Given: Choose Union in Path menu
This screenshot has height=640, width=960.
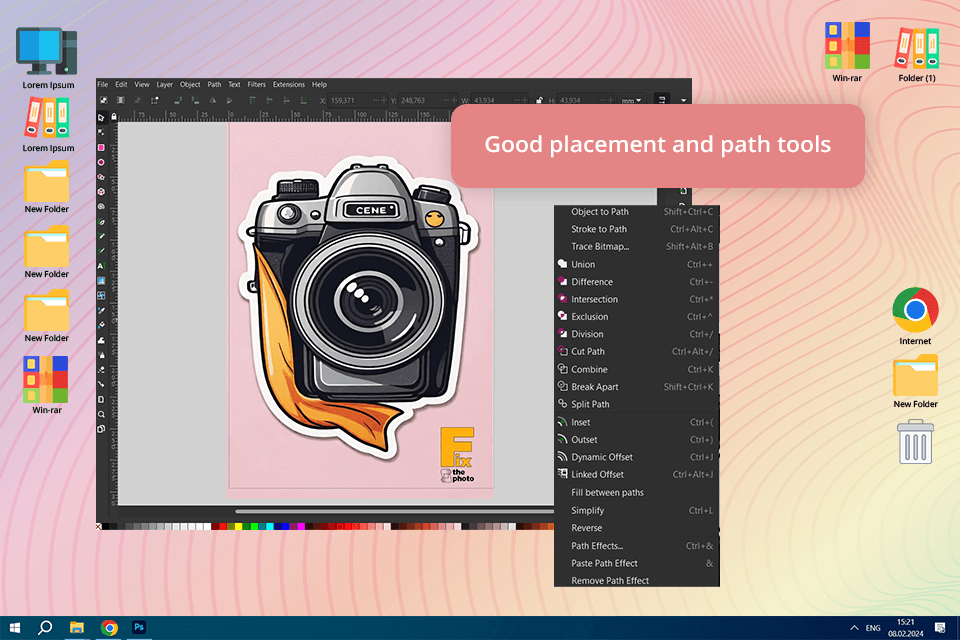Looking at the screenshot, I should [x=637, y=265].
